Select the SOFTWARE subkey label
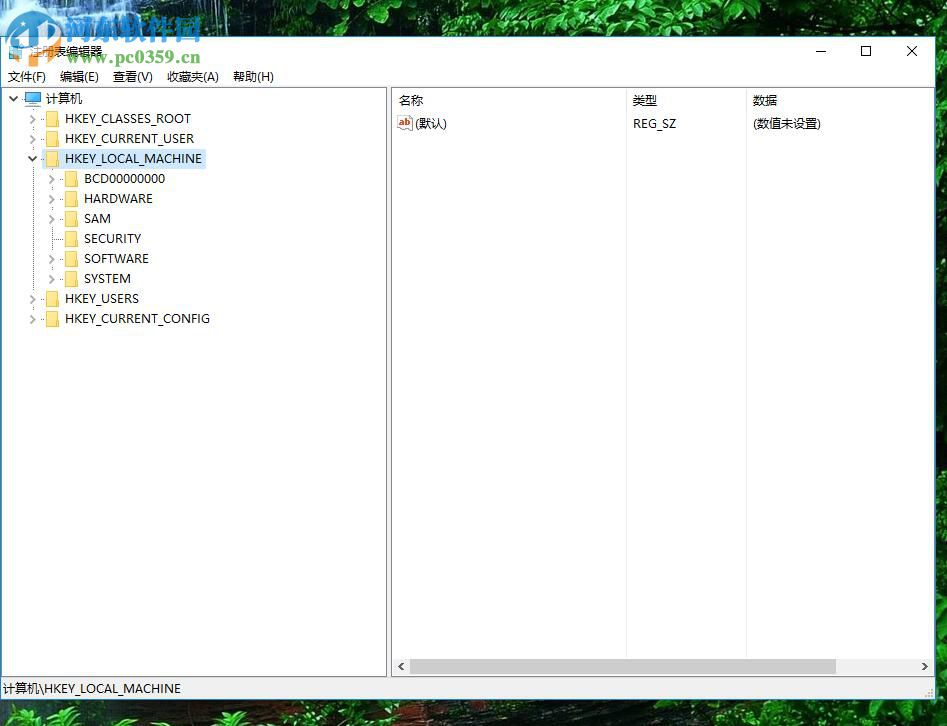Screen dimensions: 947x726 coord(116,259)
